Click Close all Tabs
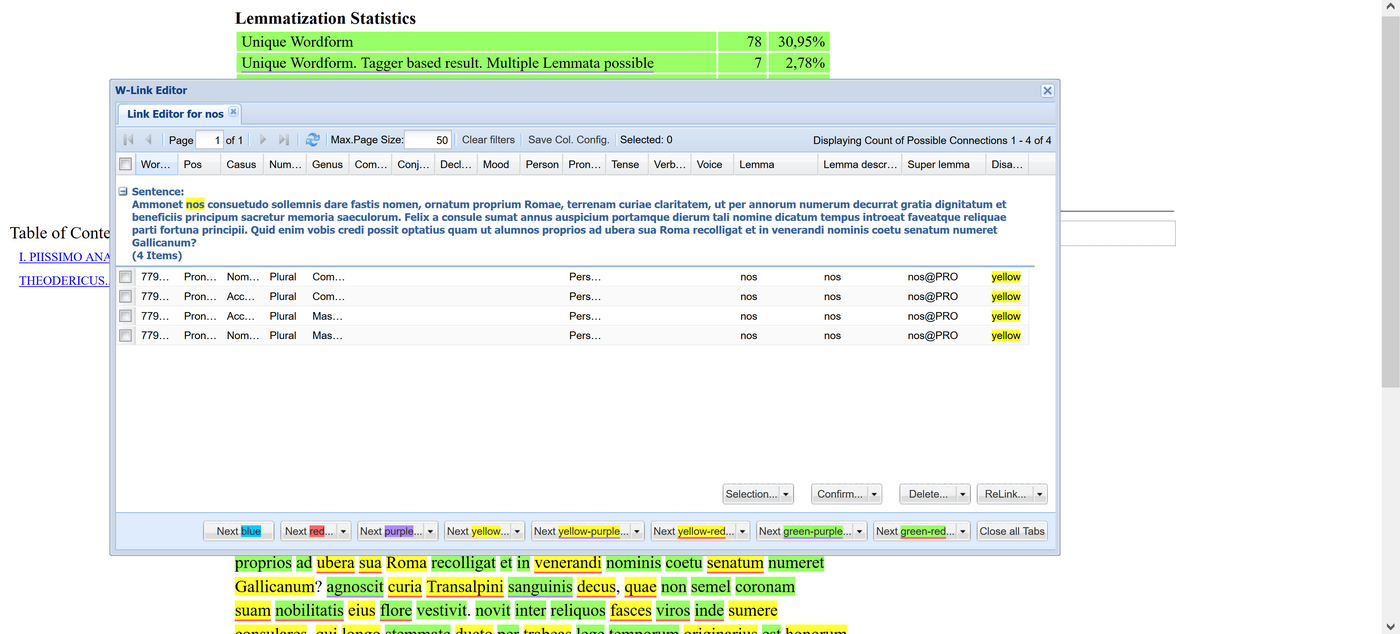 pos(1012,532)
